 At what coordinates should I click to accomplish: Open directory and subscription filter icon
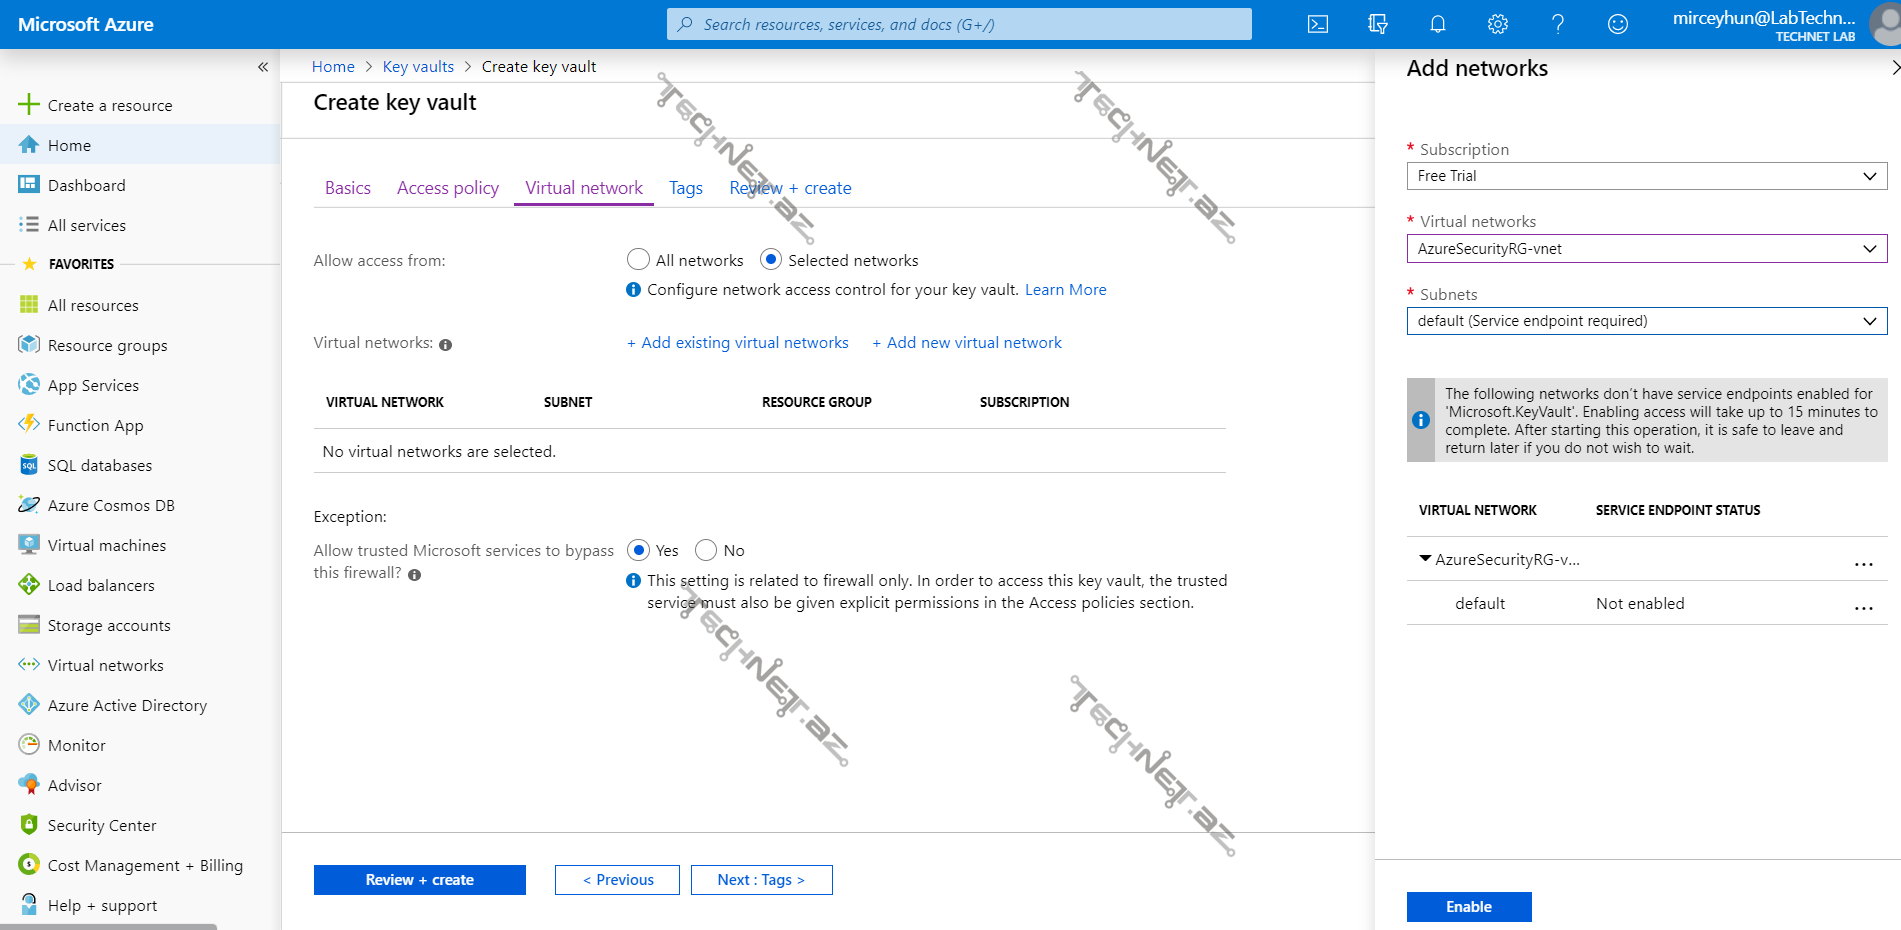1378,24
